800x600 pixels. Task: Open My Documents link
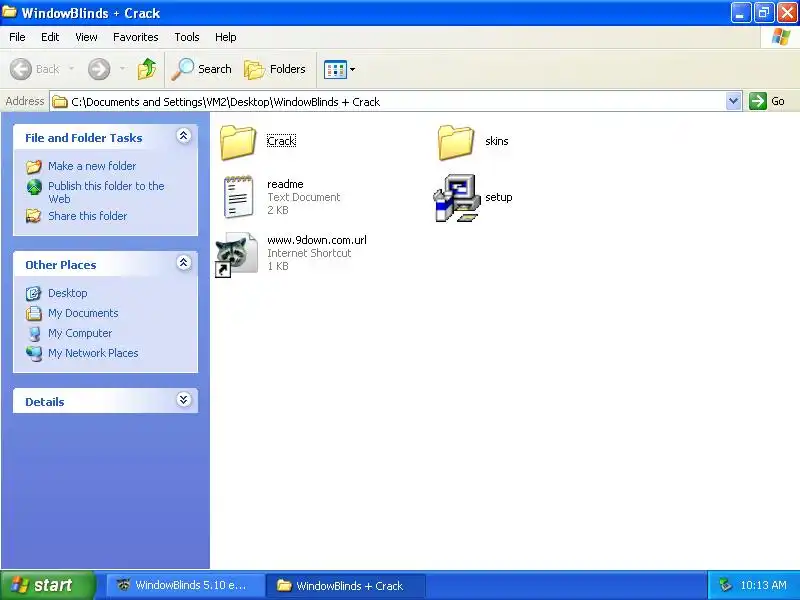tap(83, 313)
